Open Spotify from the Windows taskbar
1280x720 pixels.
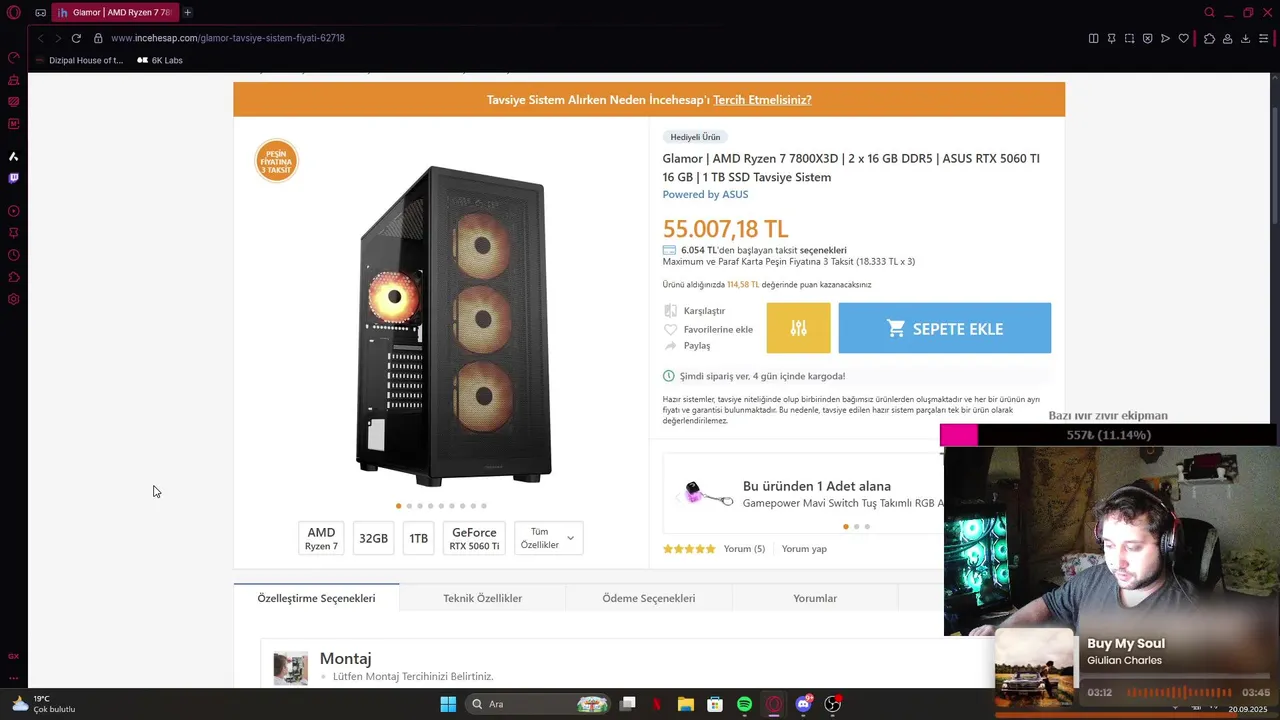tap(744, 704)
